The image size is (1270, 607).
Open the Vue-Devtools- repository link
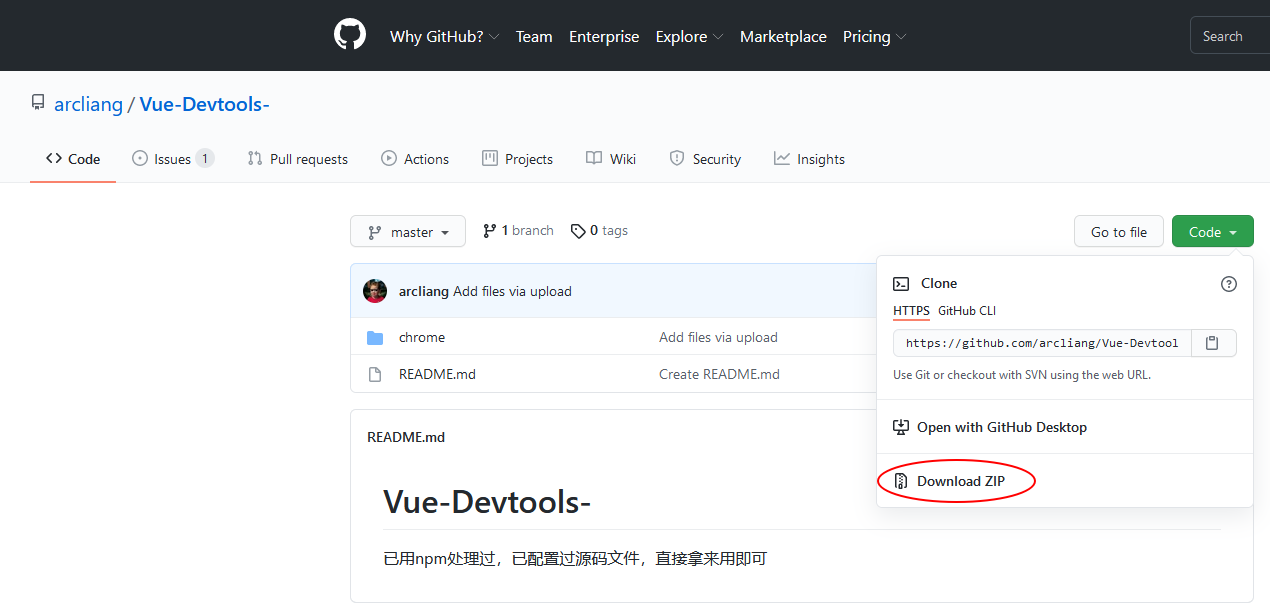pyautogui.click(x=205, y=104)
